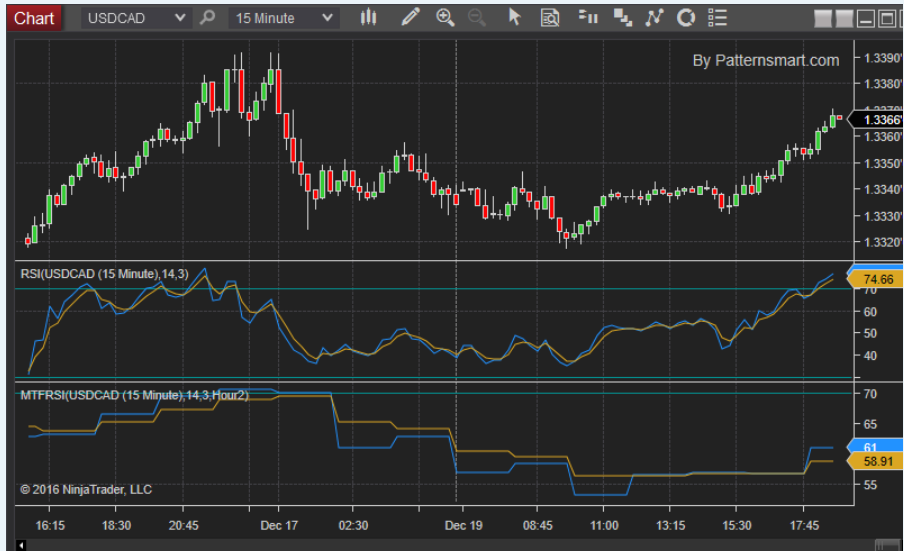The image size is (904, 551).
Task: Open the Indicators zigzag icon
Action: tap(654, 17)
